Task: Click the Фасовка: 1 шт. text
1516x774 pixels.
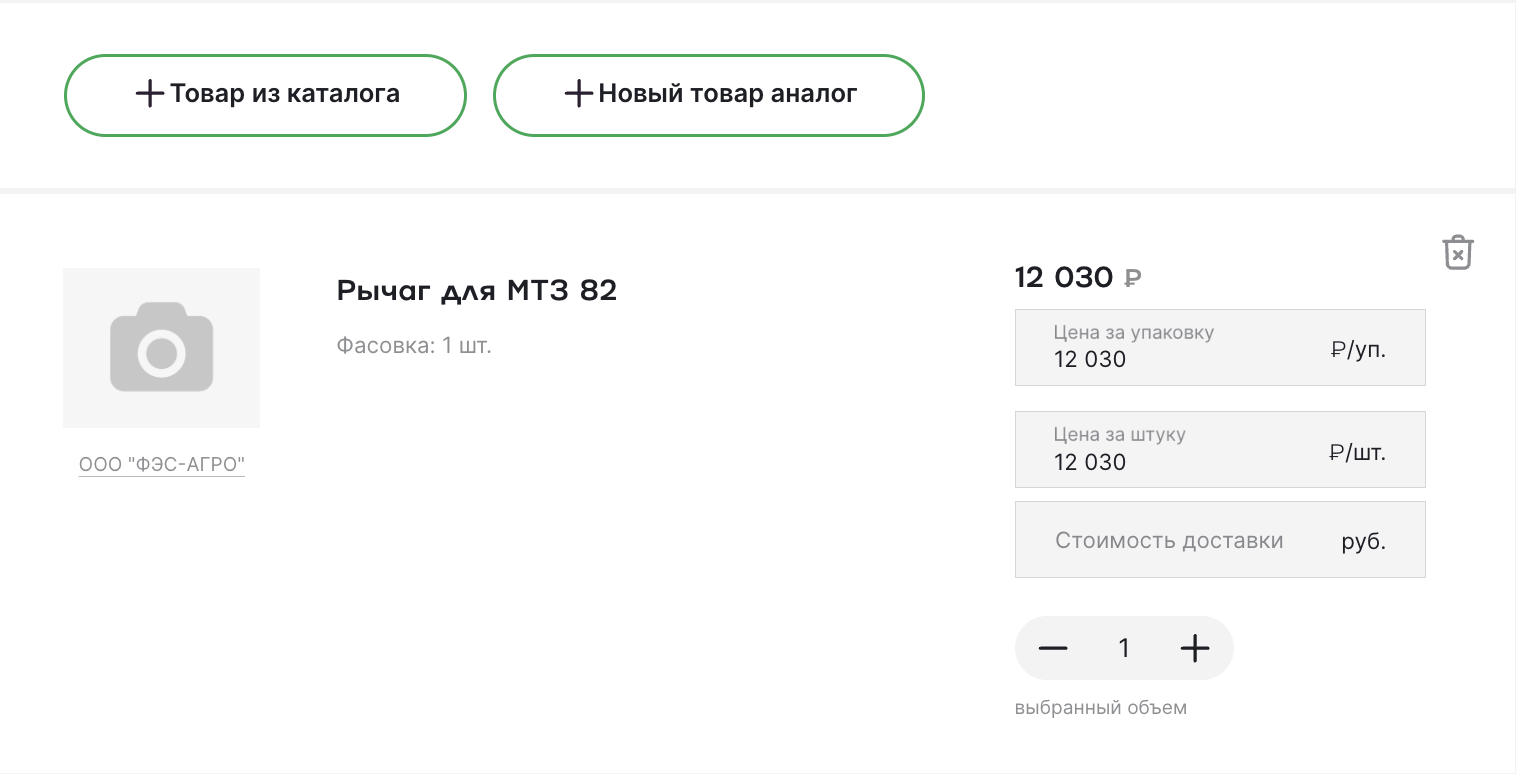Action: pyautogui.click(x=414, y=346)
